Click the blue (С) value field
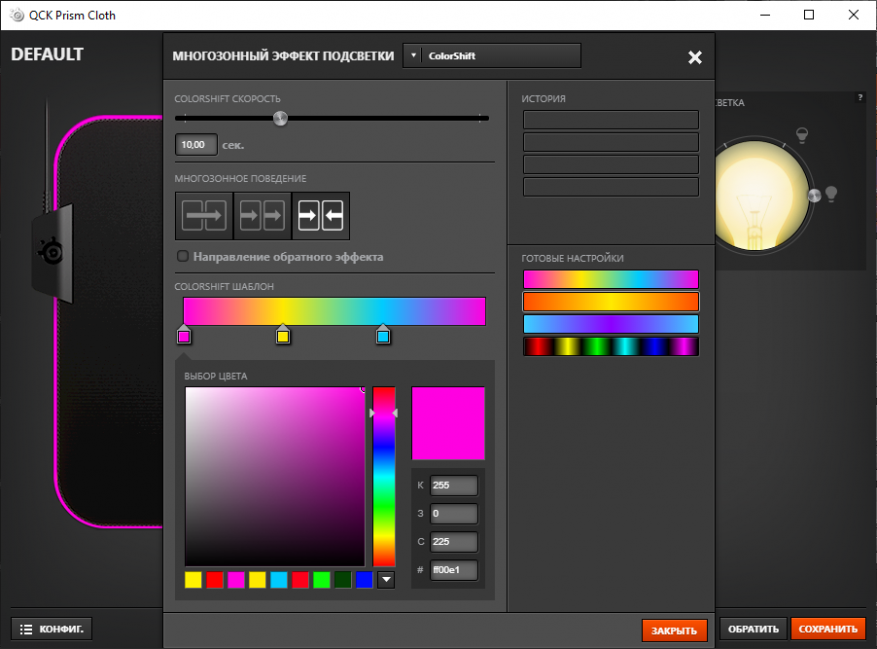The image size is (877, 649). 454,542
